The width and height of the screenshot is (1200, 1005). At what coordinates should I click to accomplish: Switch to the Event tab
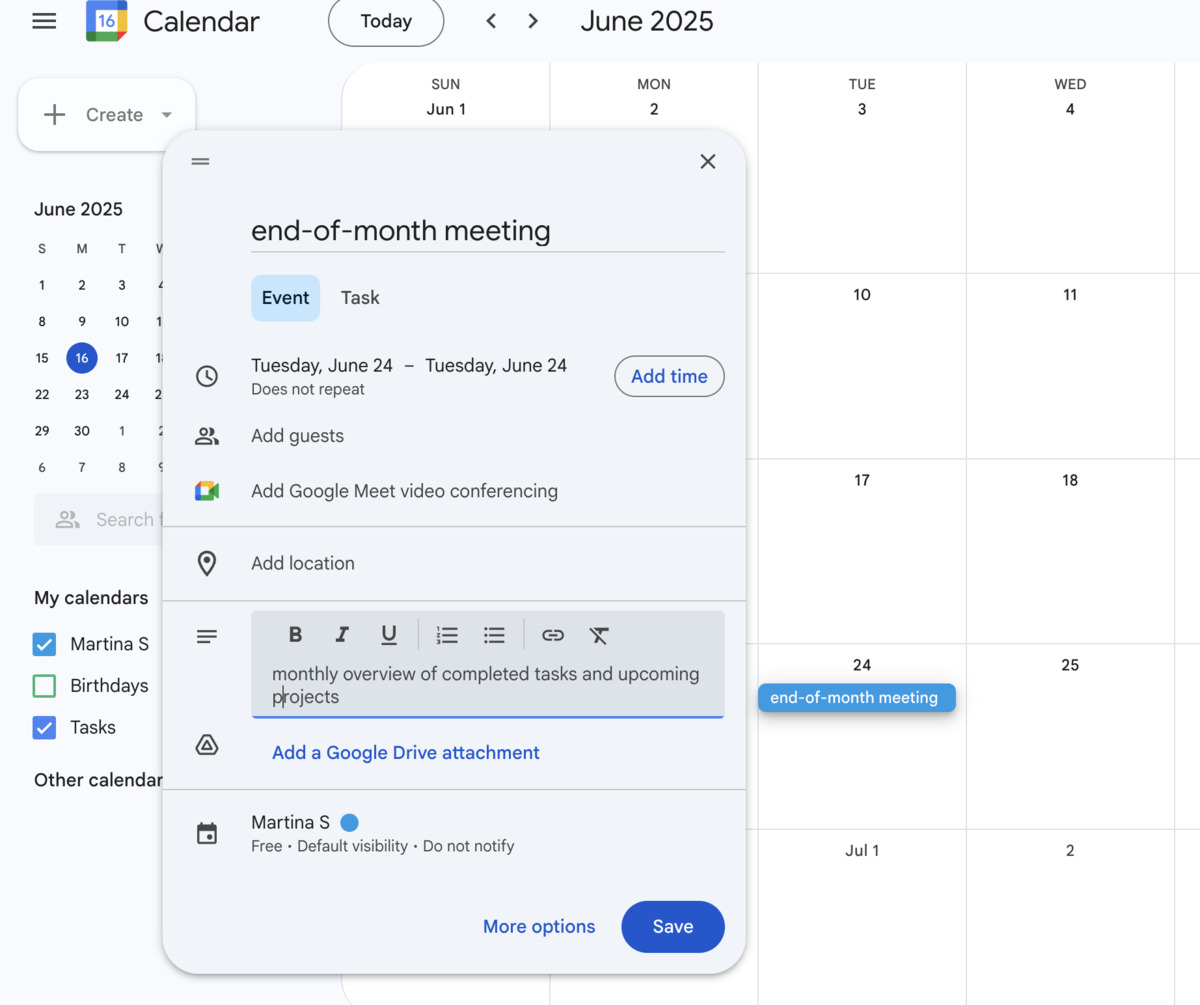pyautogui.click(x=285, y=298)
